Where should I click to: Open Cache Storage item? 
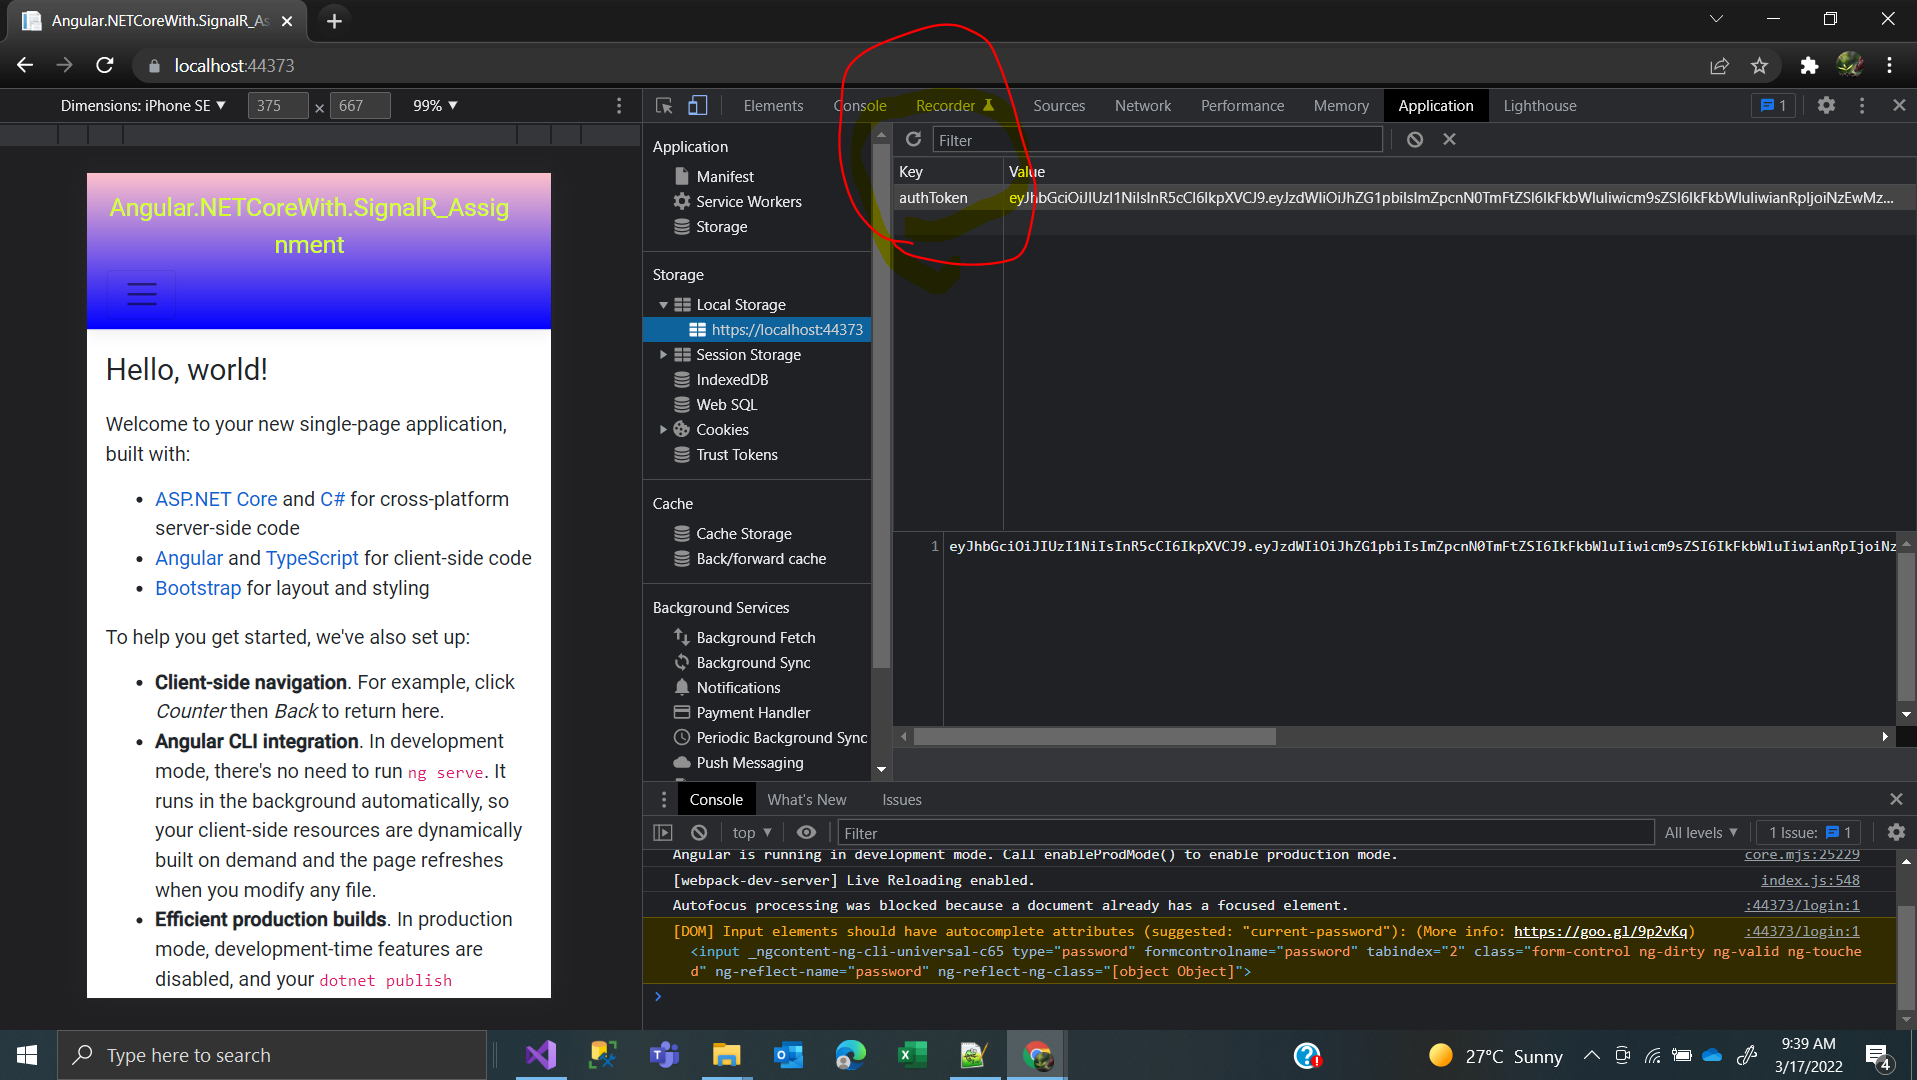(743, 534)
